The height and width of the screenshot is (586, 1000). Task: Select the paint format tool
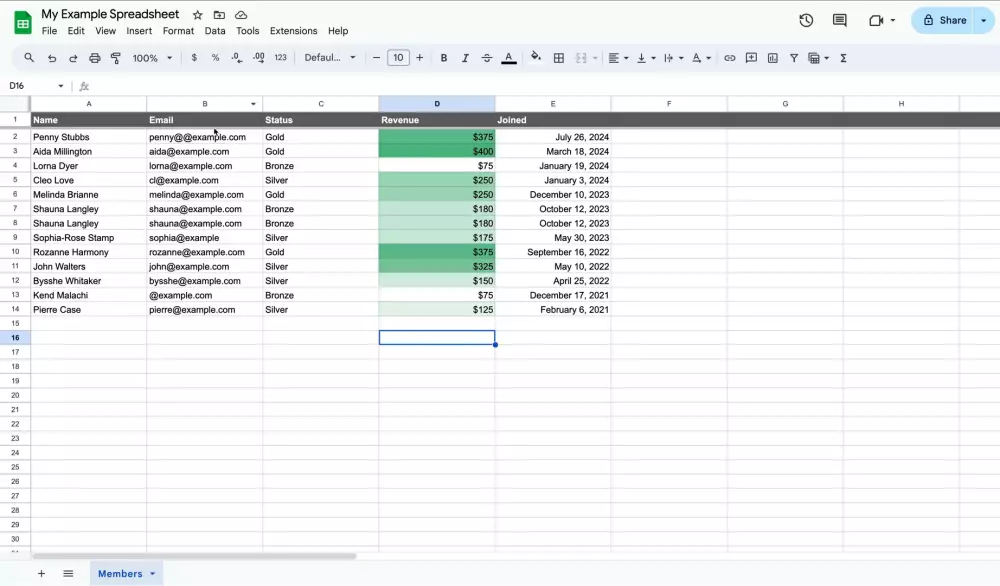tap(116, 58)
